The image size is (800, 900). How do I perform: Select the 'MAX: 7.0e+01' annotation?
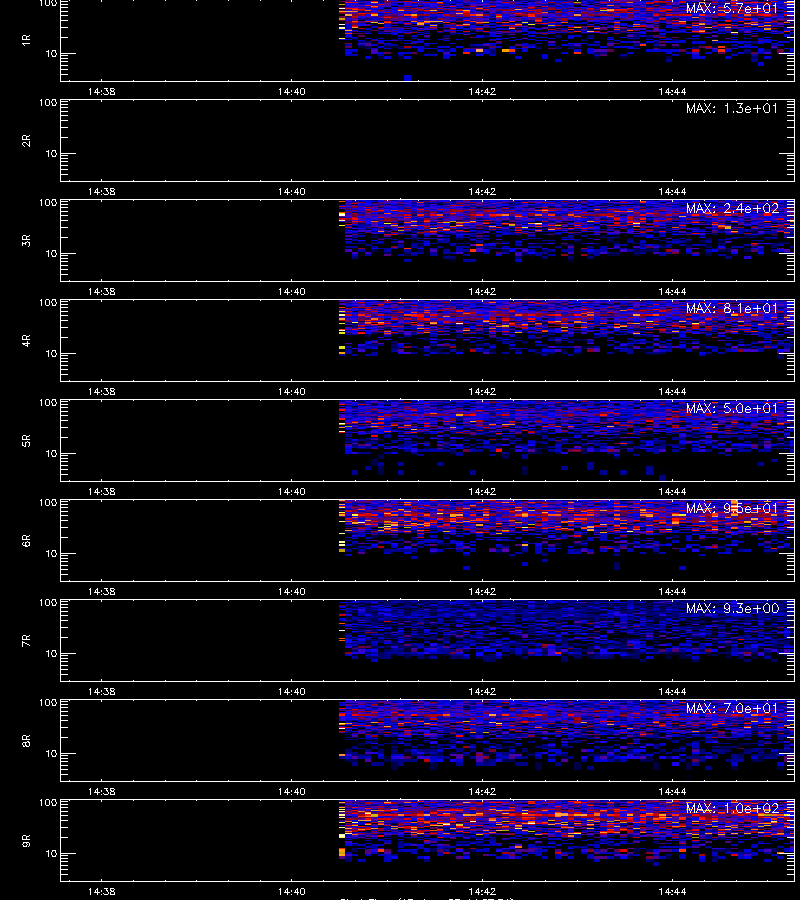pos(732,708)
